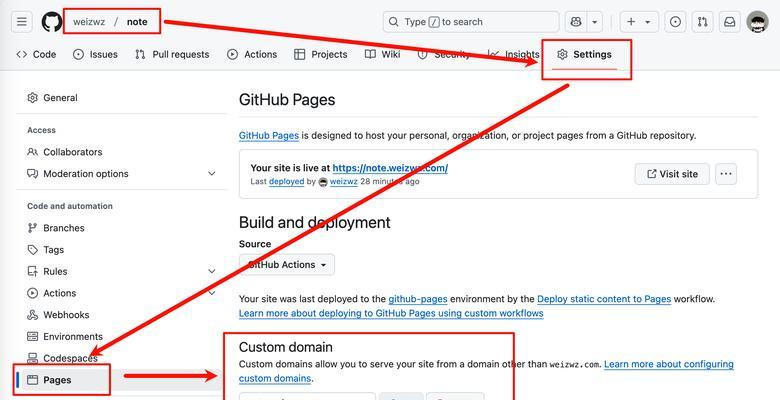The width and height of the screenshot is (780, 400).
Task: Open the pull requests icon in header
Action: click(702, 22)
